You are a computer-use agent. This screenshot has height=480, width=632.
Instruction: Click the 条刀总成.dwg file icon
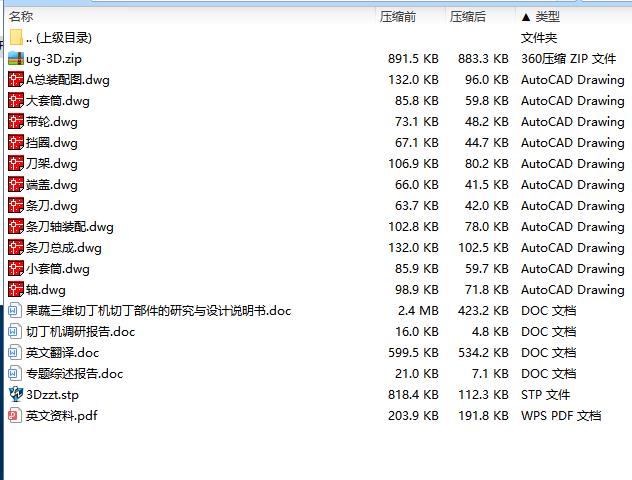pyautogui.click(x=16, y=247)
